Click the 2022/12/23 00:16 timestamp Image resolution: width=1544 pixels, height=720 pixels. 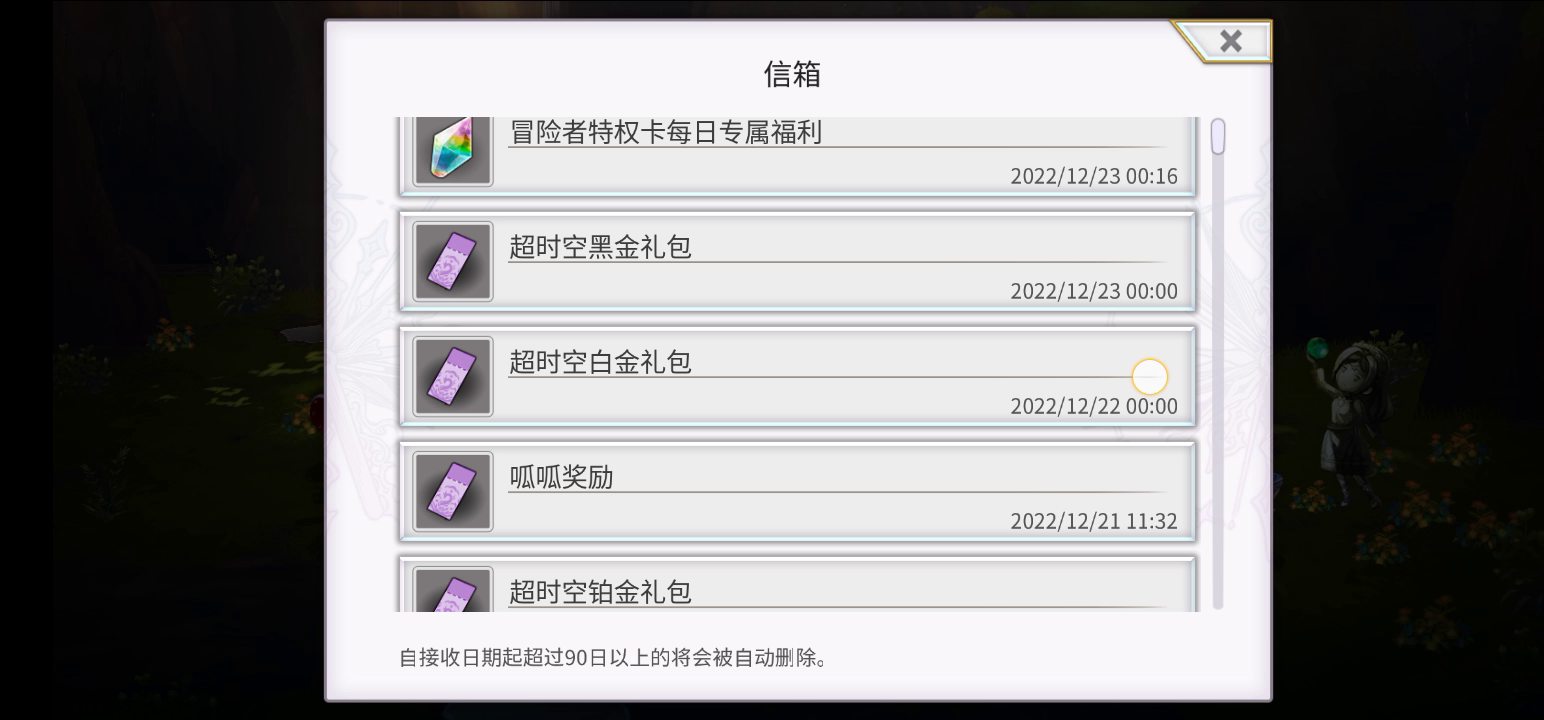pyautogui.click(x=1094, y=176)
